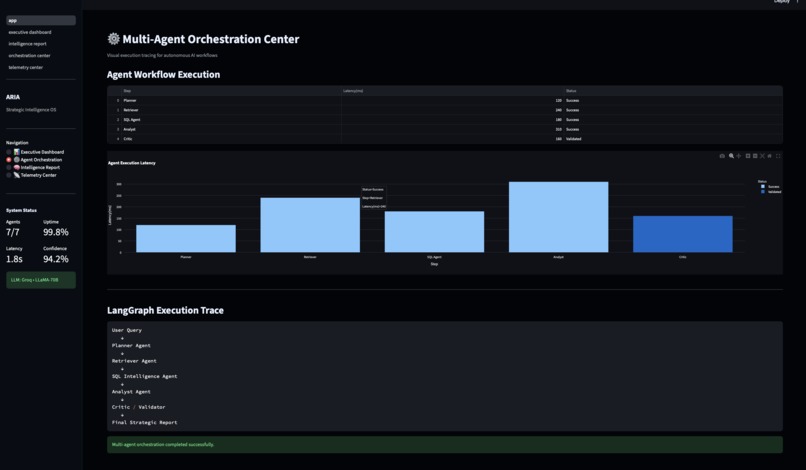Select Telemetry Center radio button

point(9,175)
